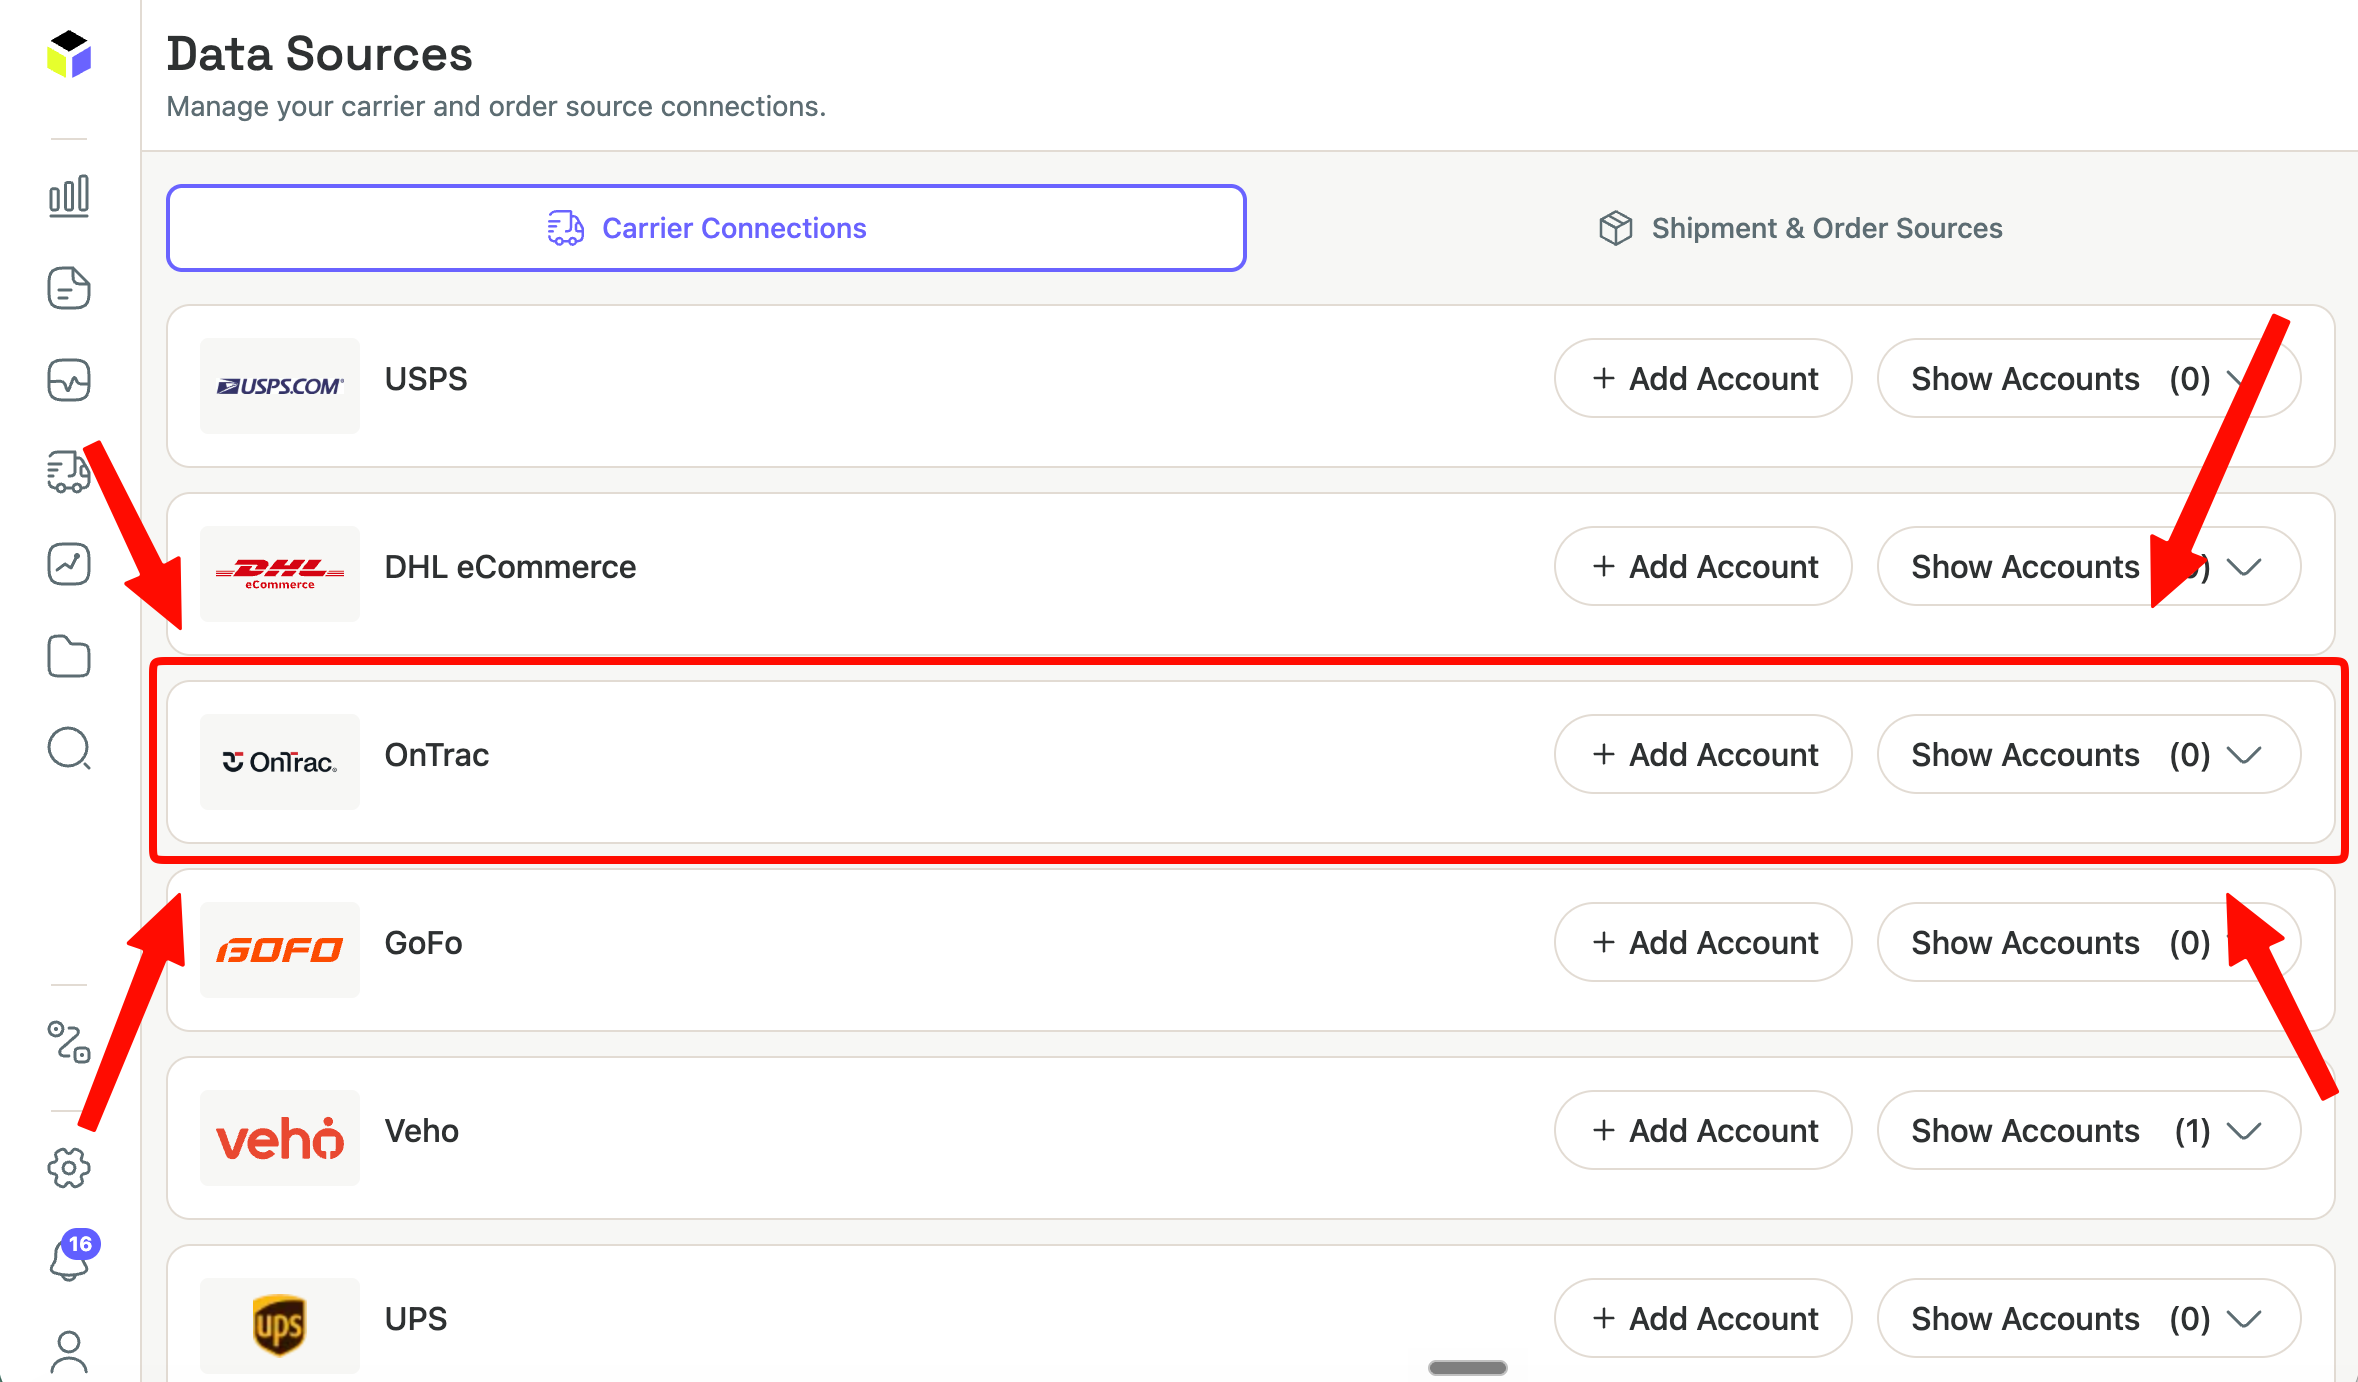Screen dimensions: 2358x1382
Task: Expand Show Accounts for GoFo
Action: pos(2089,942)
